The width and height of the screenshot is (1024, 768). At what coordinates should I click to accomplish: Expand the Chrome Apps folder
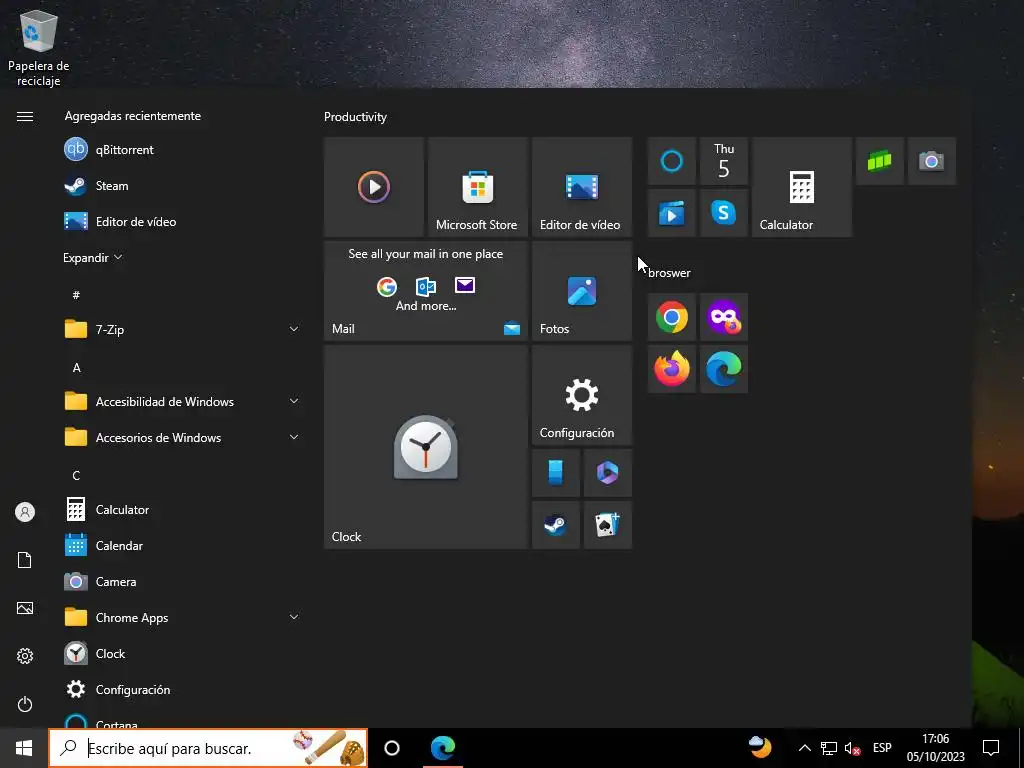pyautogui.click(x=183, y=617)
